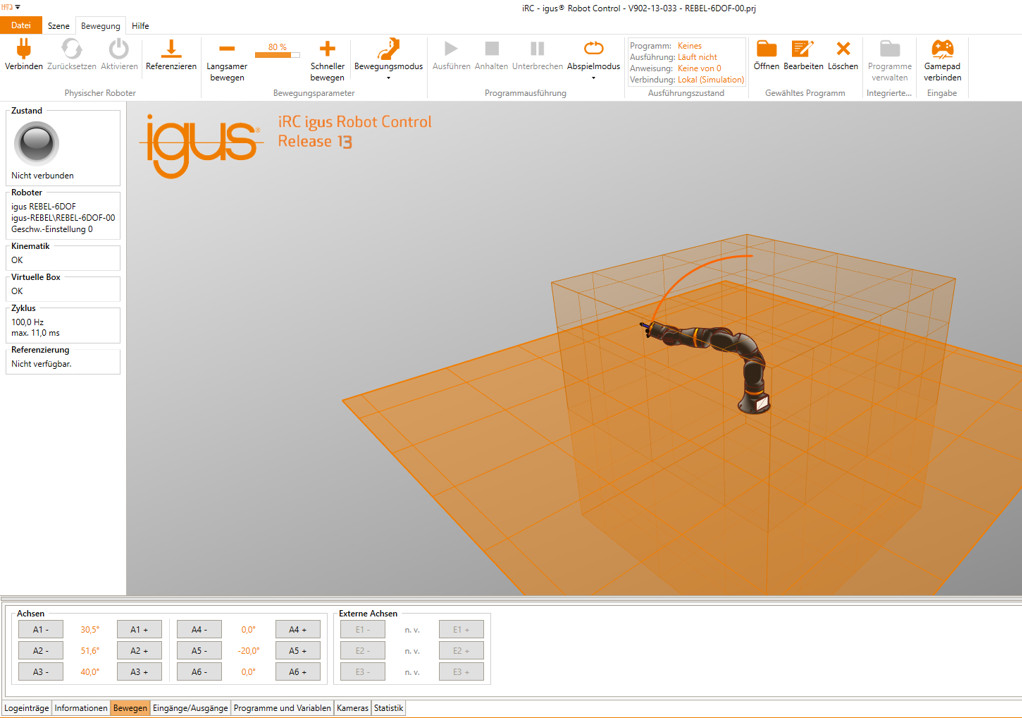The image size is (1022, 718).
Task: Click the Nicht verbunden status indicator
Action: (x=36, y=143)
